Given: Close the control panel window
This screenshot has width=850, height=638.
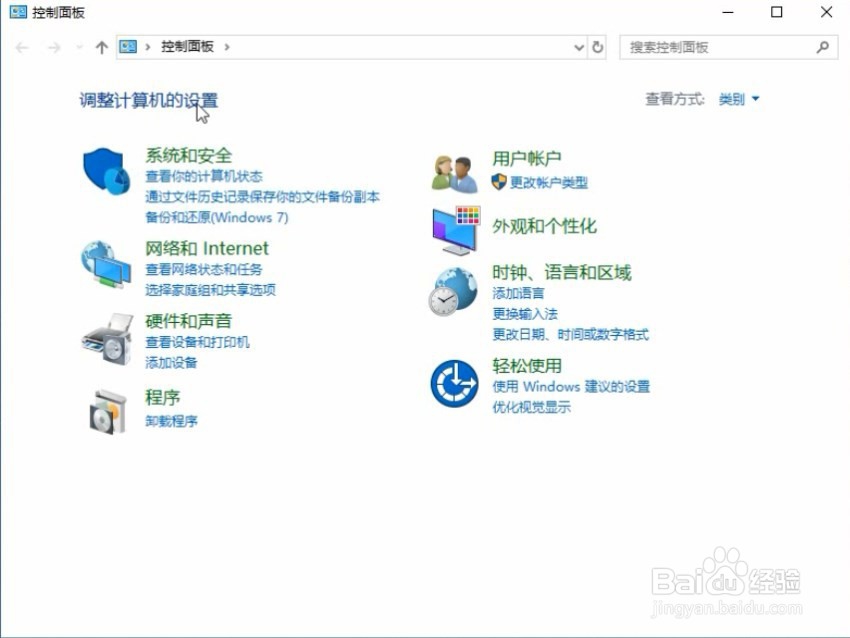Looking at the screenshot, I should coord(826,12).
